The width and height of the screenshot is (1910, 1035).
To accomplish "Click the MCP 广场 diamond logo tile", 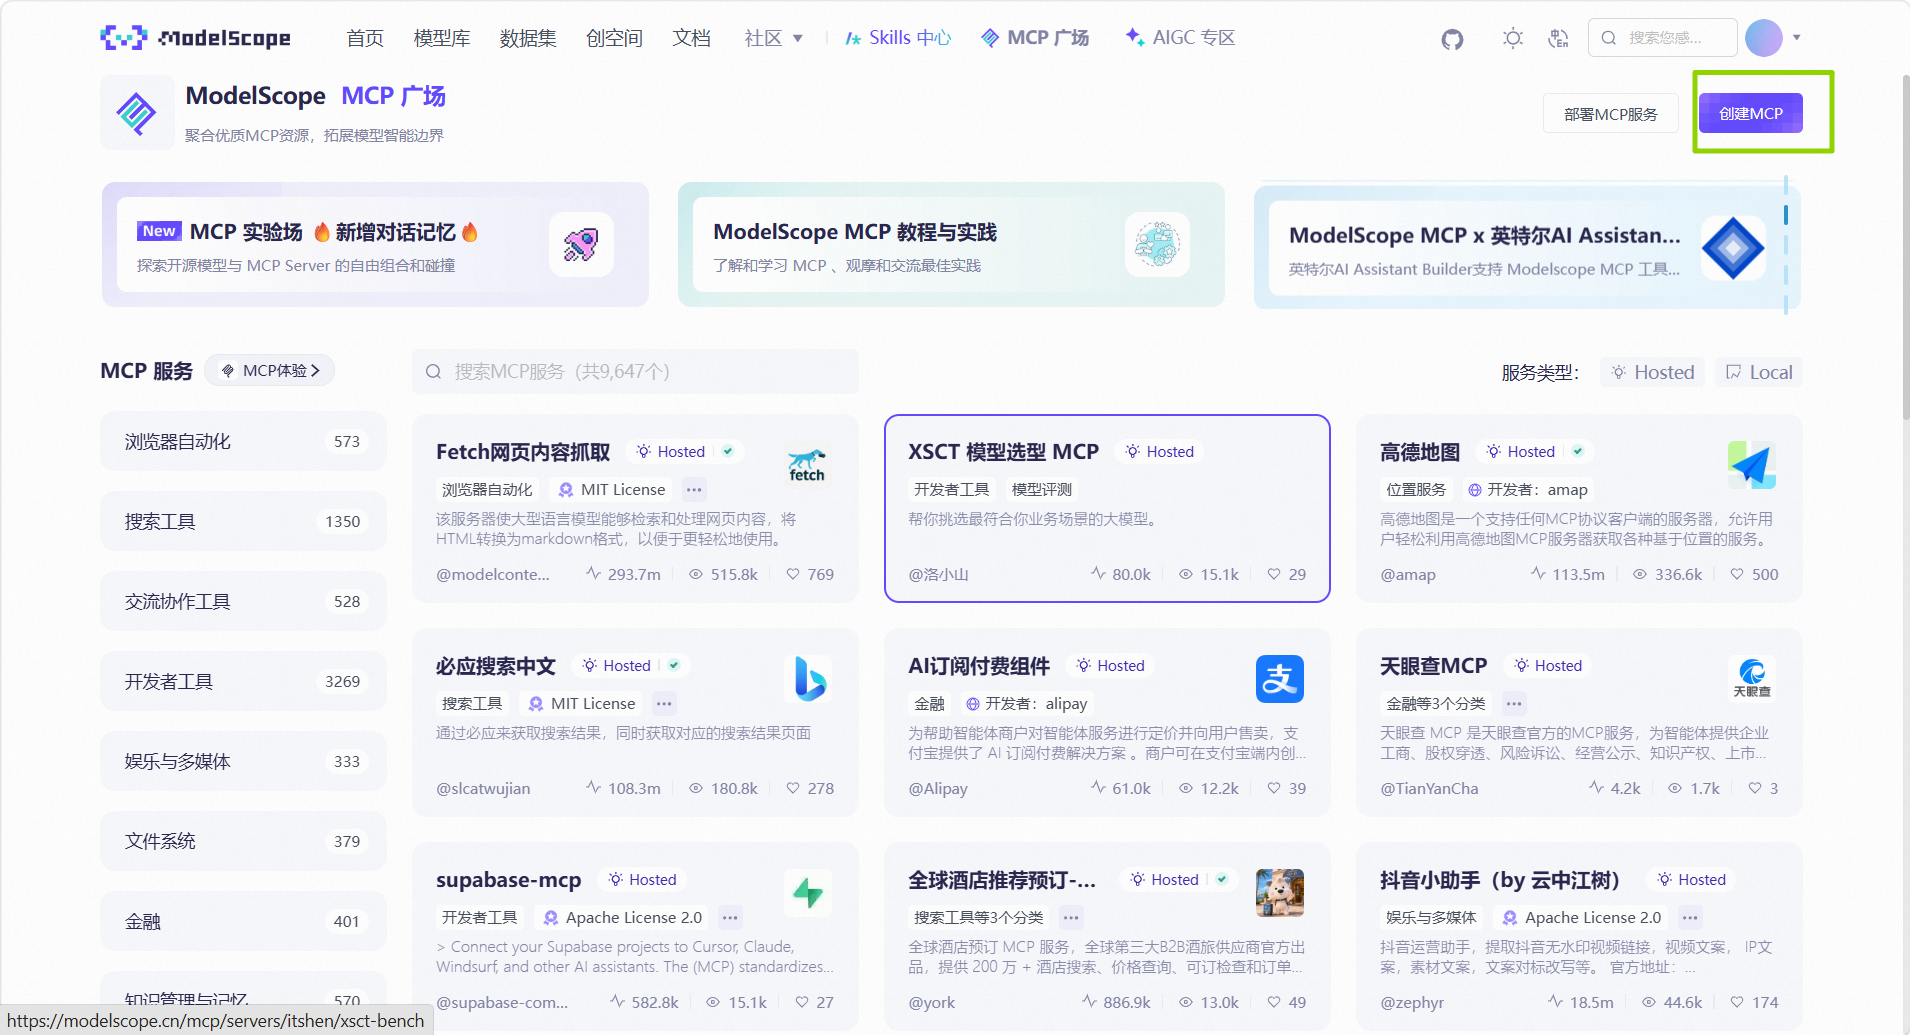I will (137, 113).
